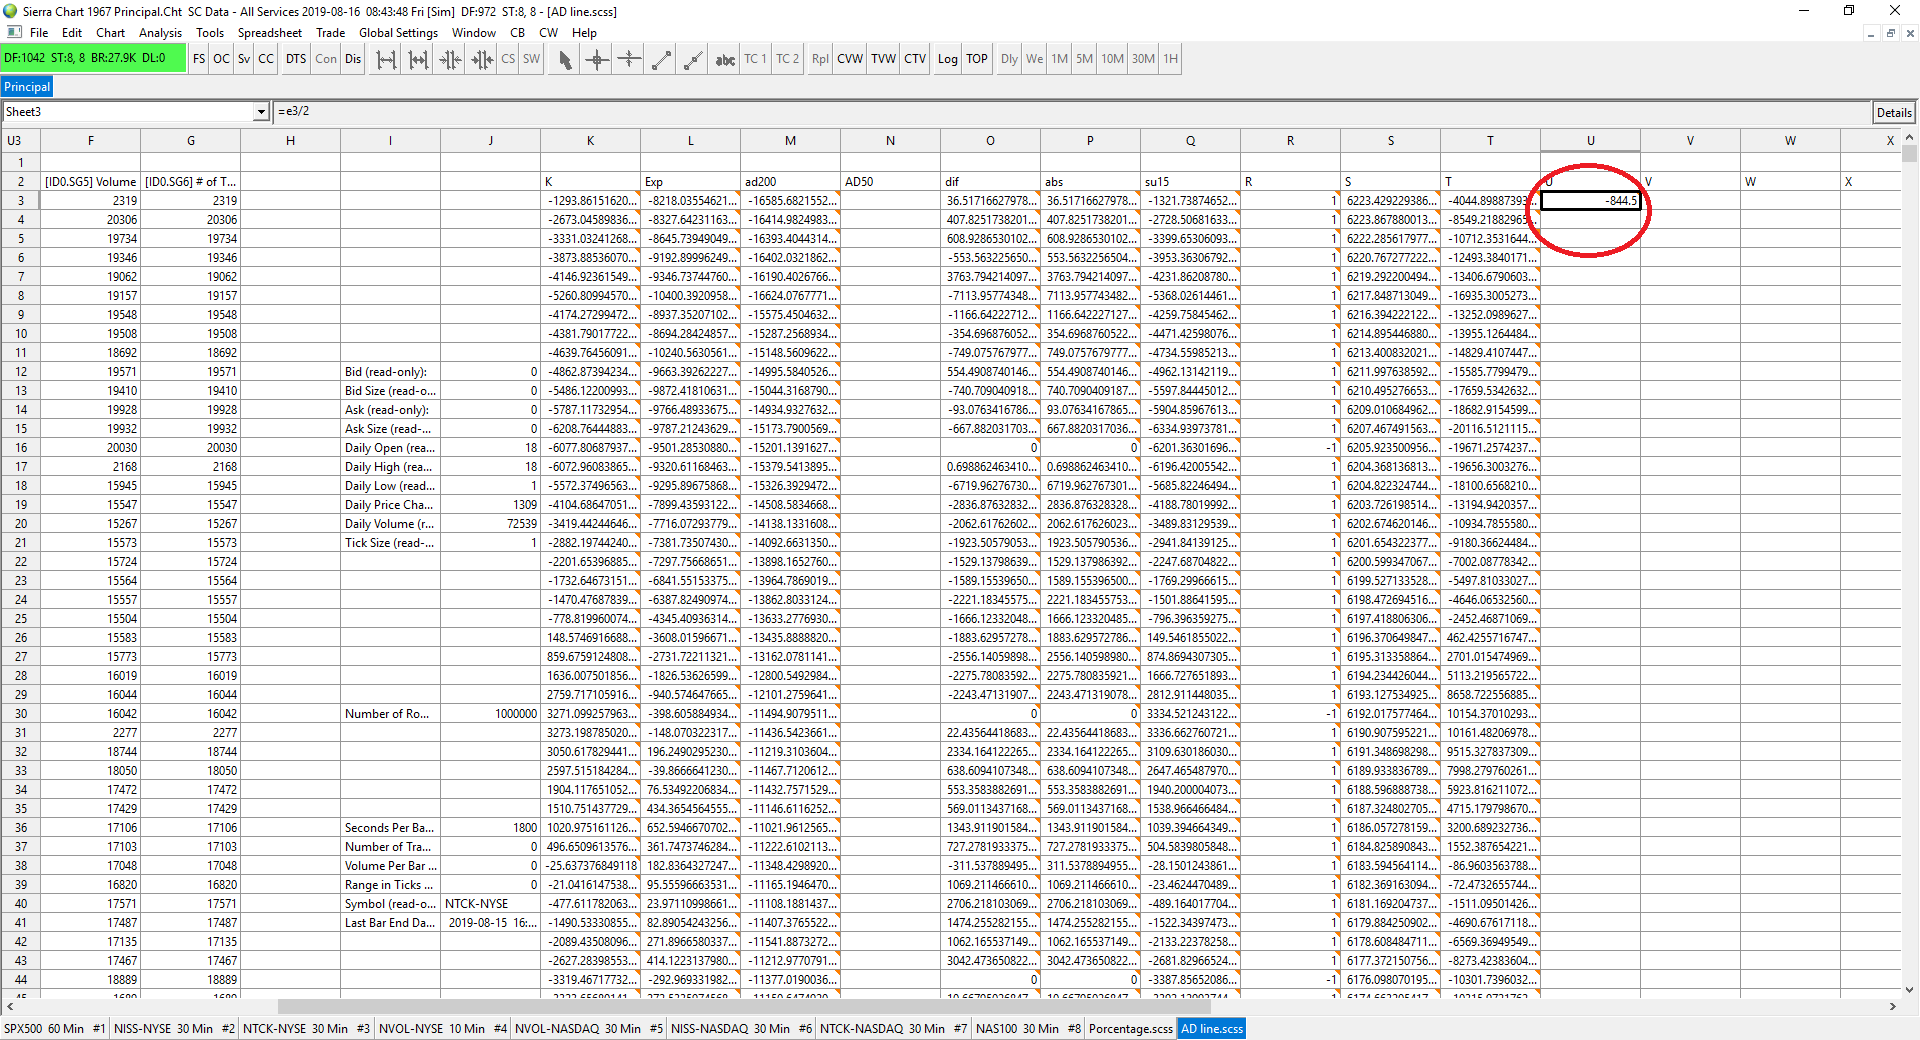Click the fourth bar spacing icon before CS

[482, 60]
